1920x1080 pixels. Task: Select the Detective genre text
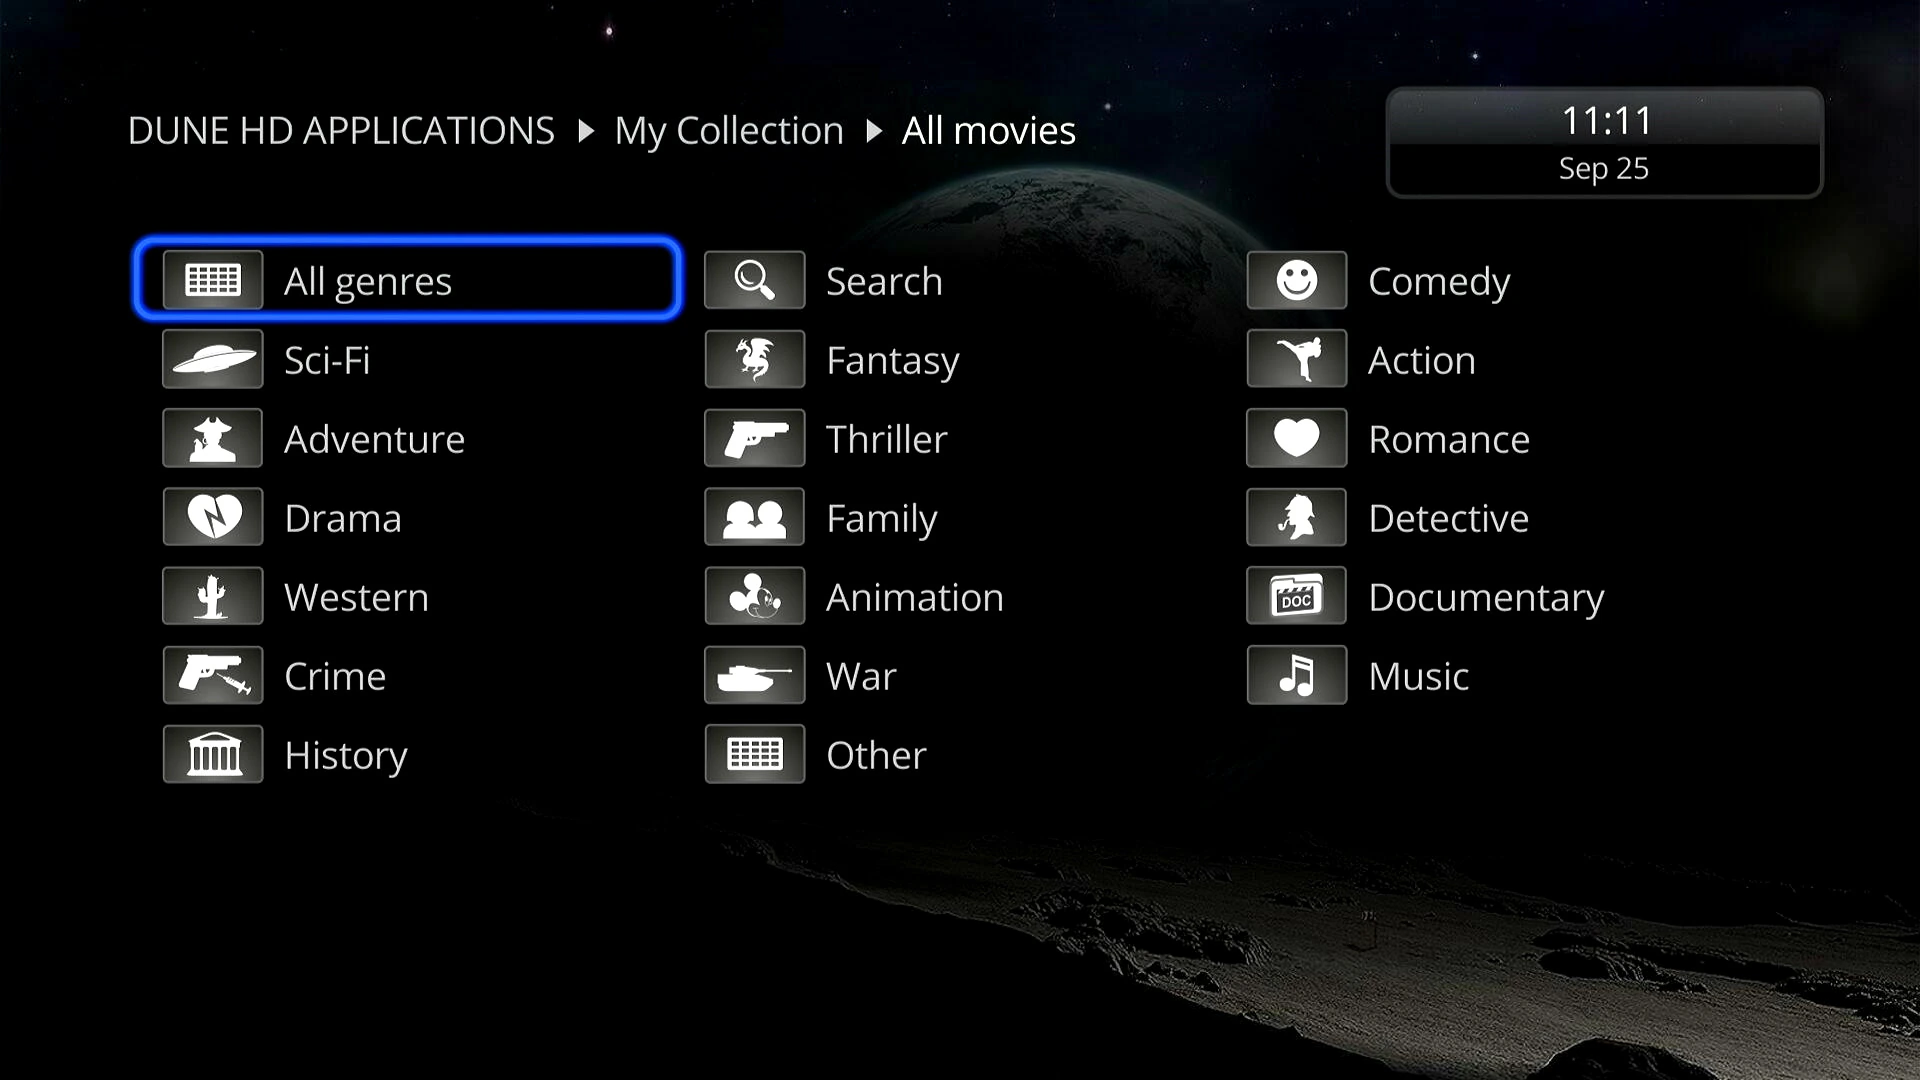pyautogui.click(x=1448, y=518)
